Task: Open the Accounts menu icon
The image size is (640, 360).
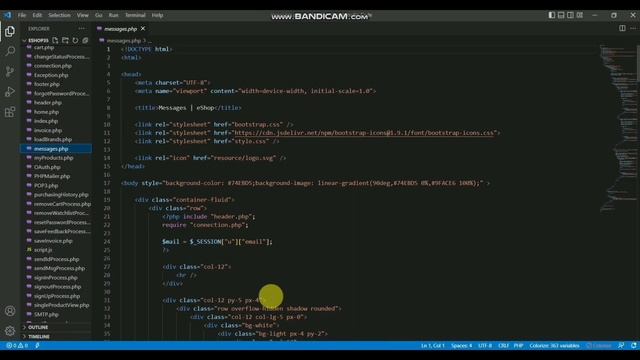Action: [10, 311]
